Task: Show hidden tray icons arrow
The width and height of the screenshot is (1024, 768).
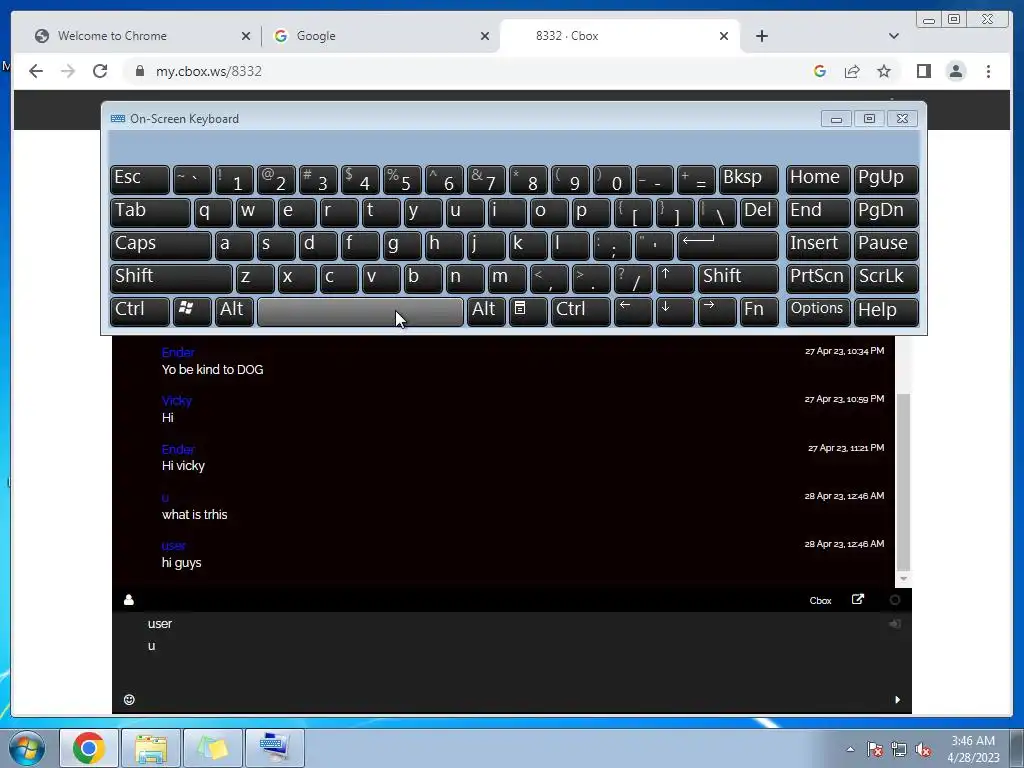Action: pyautogui.click(x=850, y=749)
